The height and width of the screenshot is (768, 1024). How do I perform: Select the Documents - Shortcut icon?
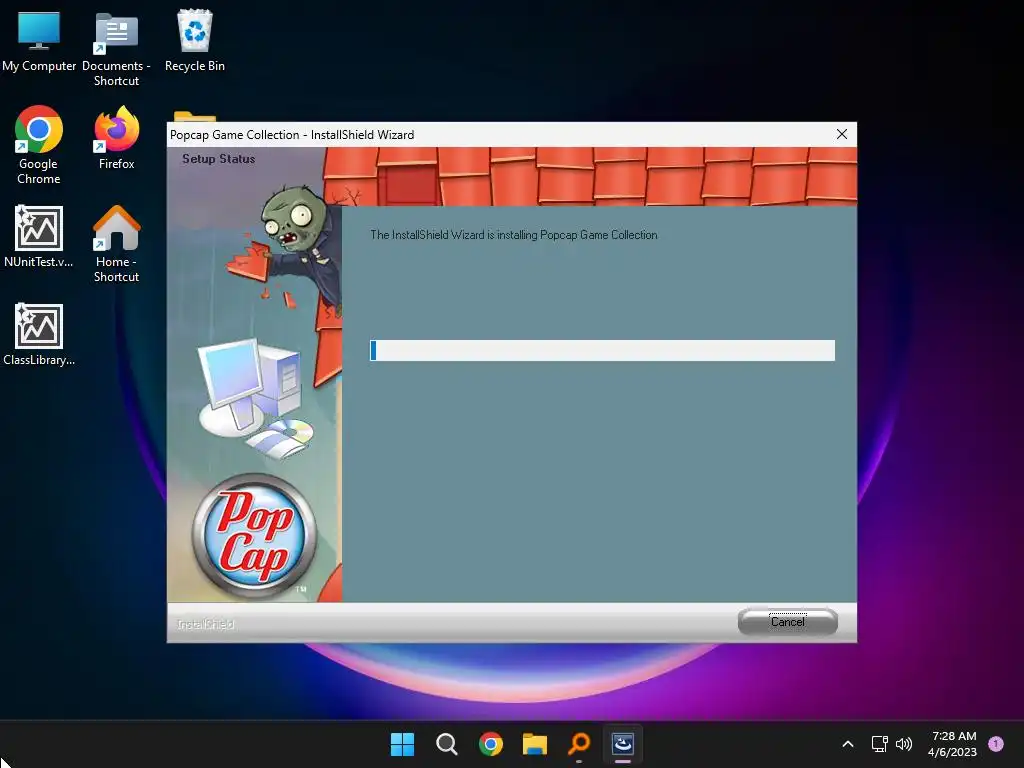tap(116, 50)
